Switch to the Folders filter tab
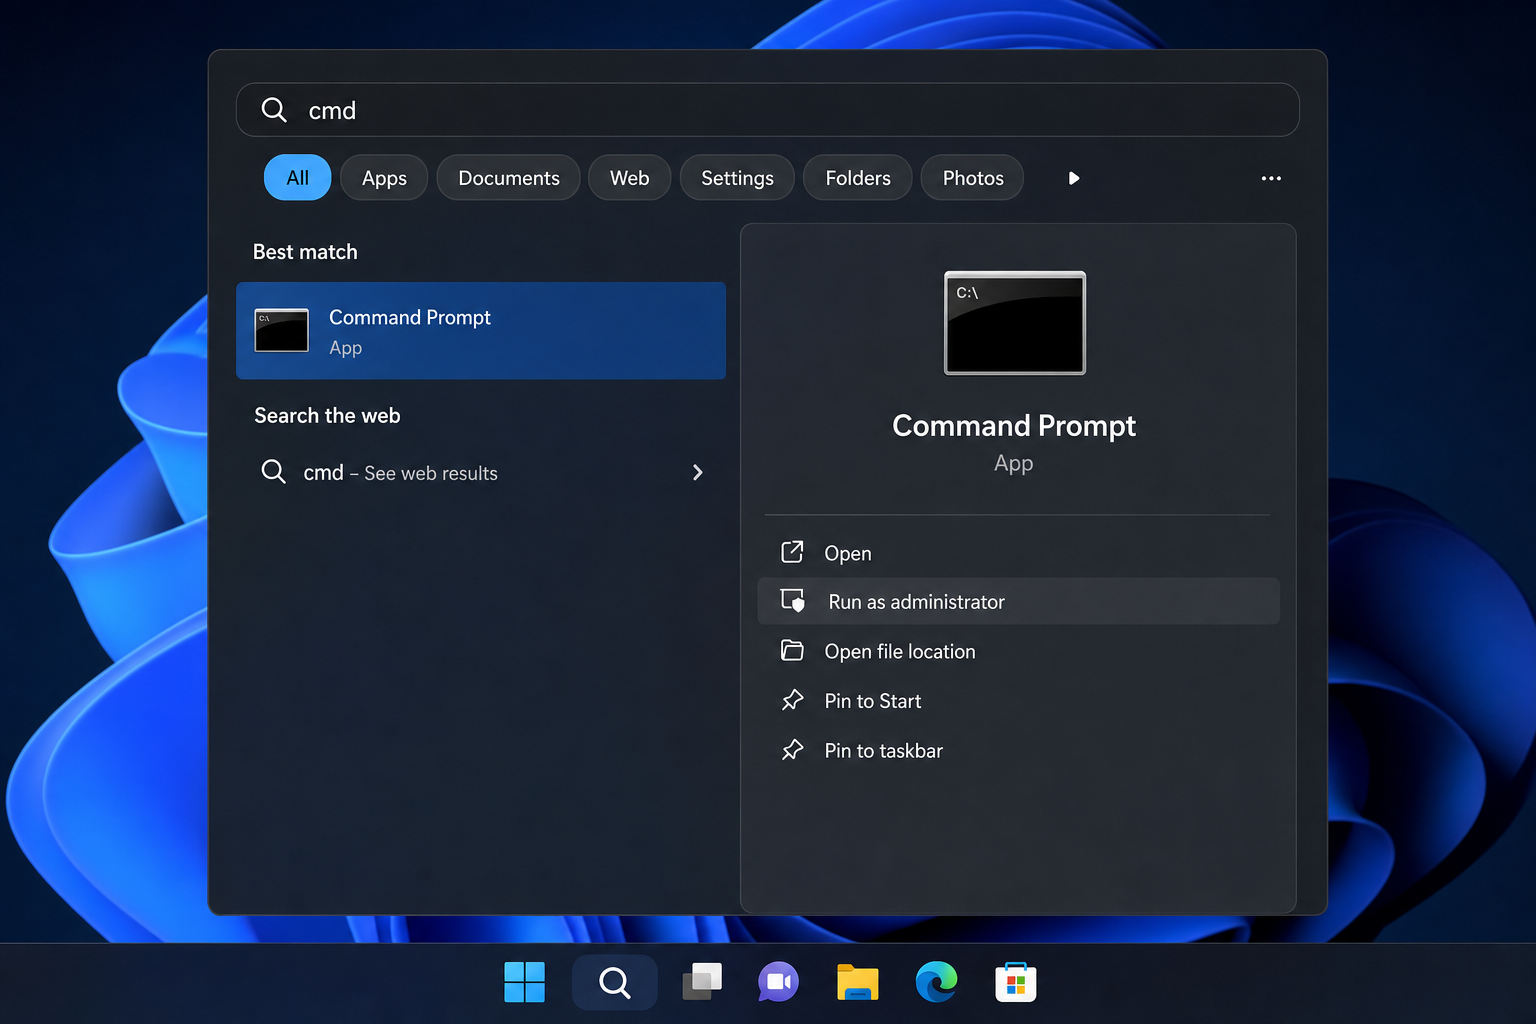1536x1024 pixels. pyautogui.click(x=857, y=178)
